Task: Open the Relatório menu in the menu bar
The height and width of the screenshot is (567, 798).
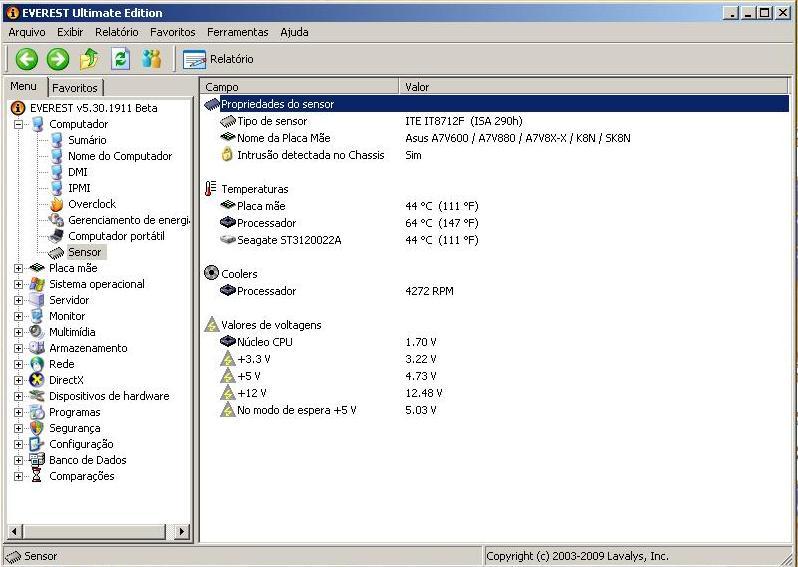Action: (x=117, y=32)
